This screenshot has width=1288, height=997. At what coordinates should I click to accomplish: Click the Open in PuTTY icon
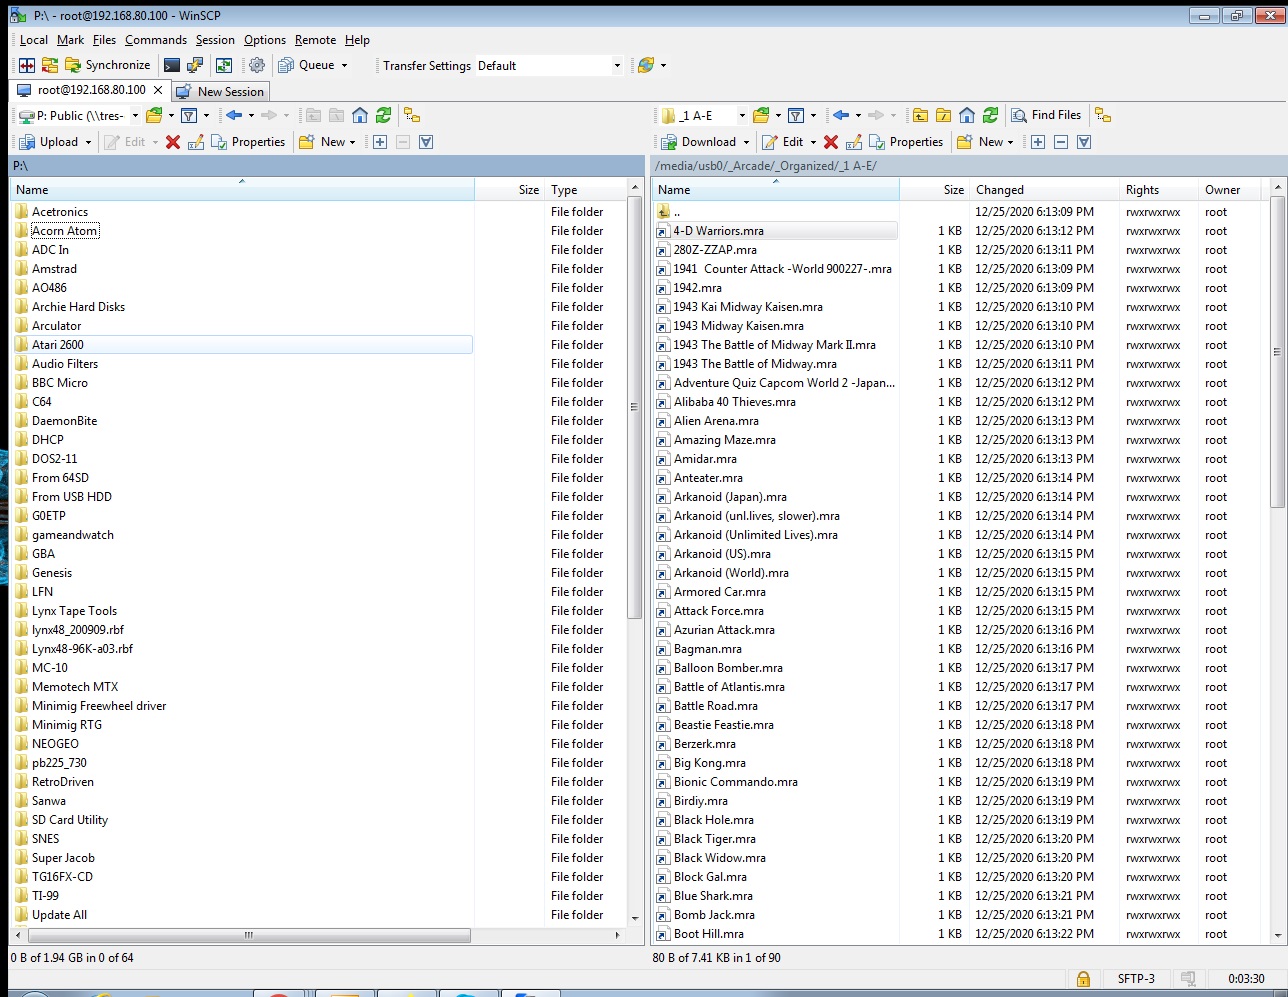[x=196, y=65]
